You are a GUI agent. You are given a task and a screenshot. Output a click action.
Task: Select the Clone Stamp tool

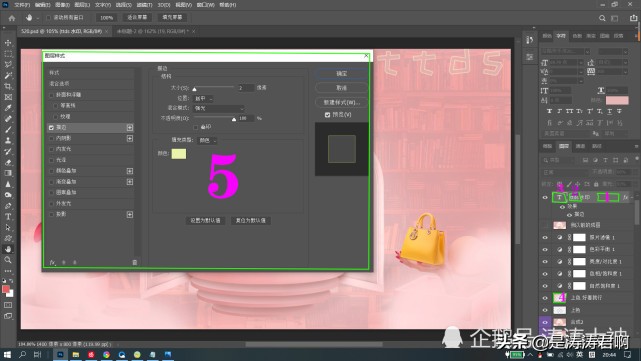pos(8,141)
